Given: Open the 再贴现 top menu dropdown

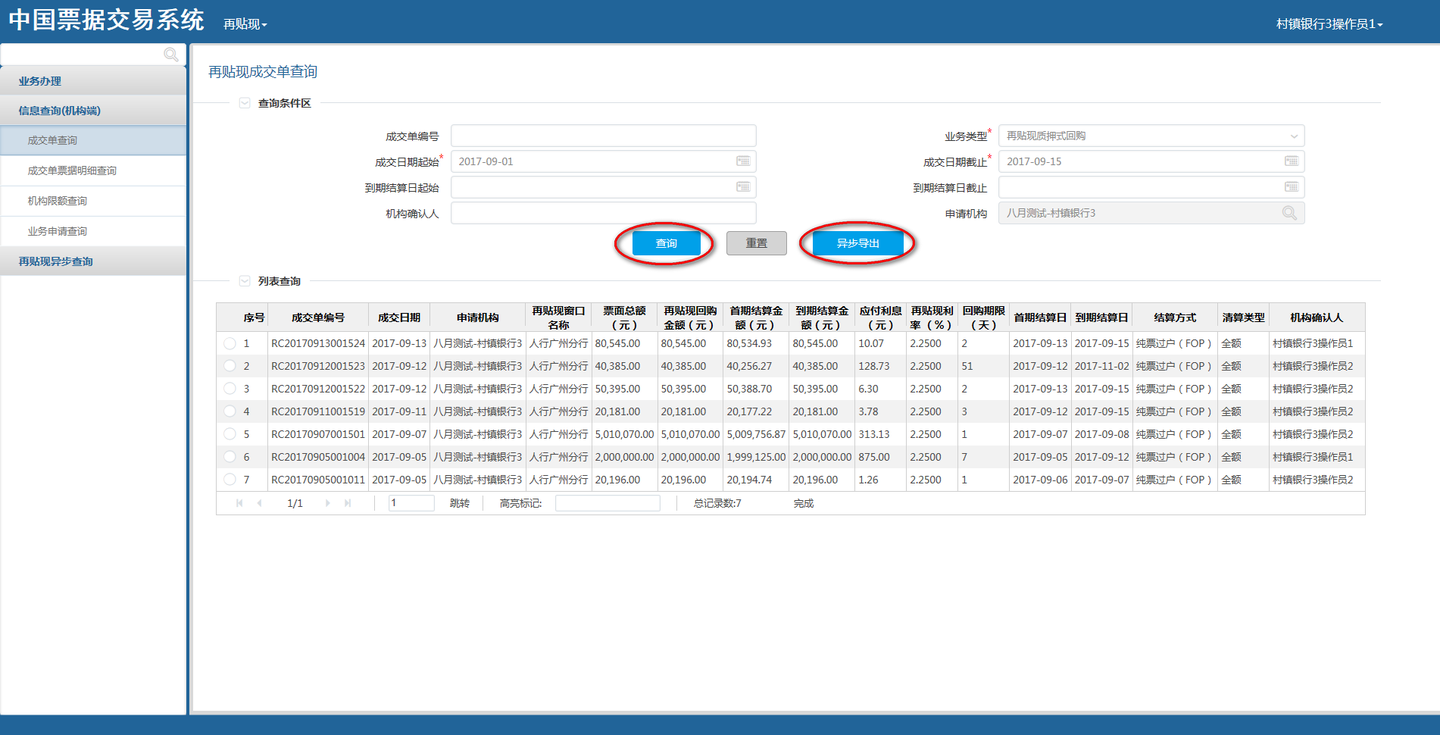Looking at the screenshot, I should pos(245,23).
